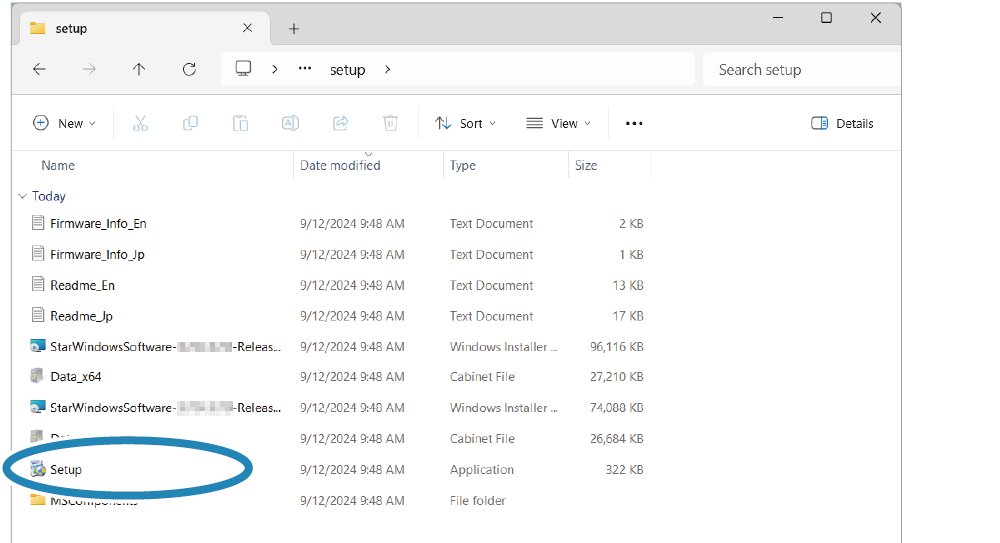
Task: Click the Cut scissors icon
Action: [x=140, y=123]
